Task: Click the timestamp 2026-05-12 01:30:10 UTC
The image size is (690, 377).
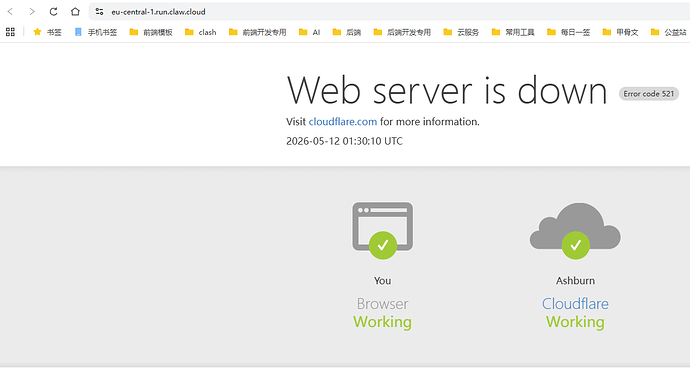Action: pos(344,141)
